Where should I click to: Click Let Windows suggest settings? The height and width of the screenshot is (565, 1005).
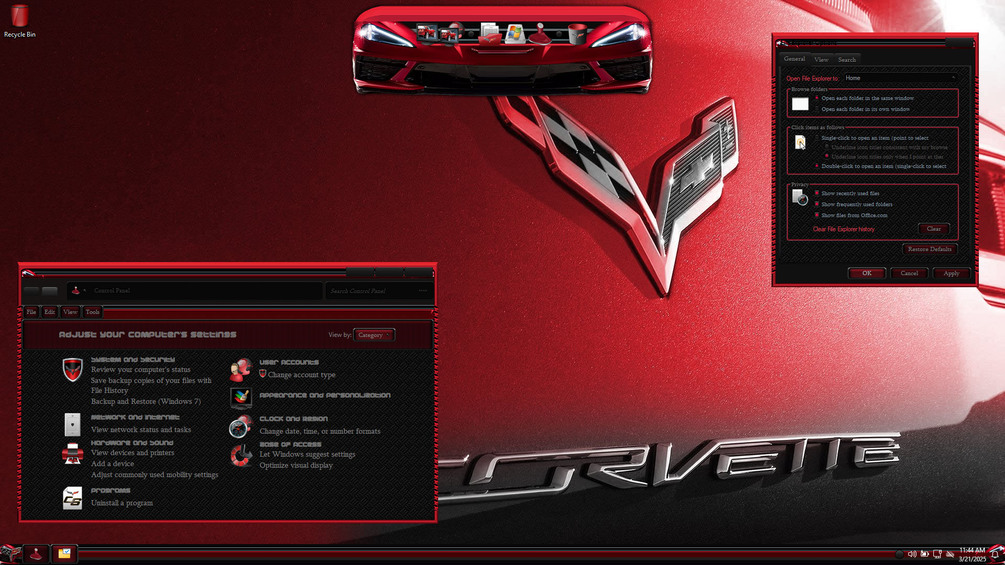click(x=307, y=454)
